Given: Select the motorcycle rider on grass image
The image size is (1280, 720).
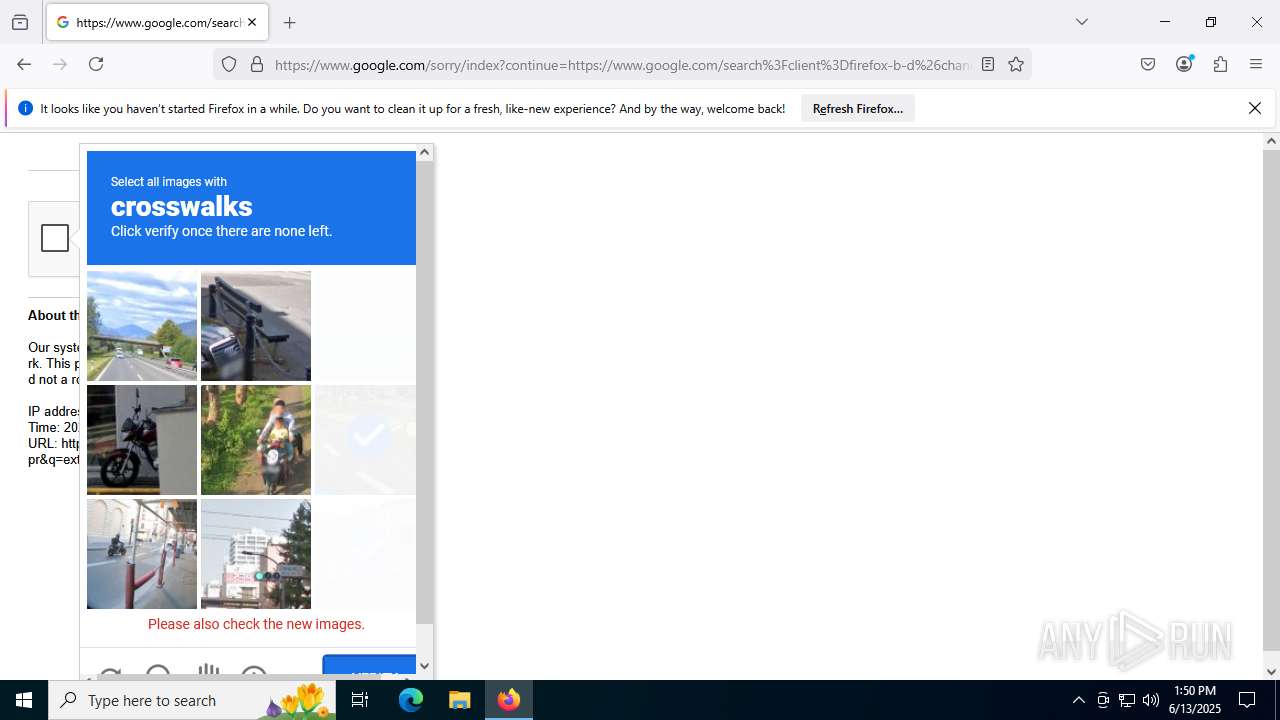Looking at the screenshot, I should pyautogui.click(x=256, y=440).
